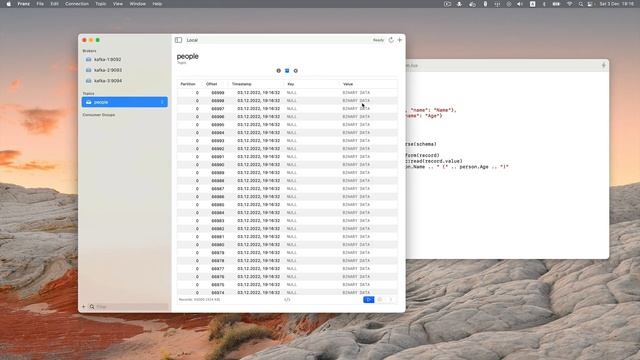This screenshot has width=640, height=360.
Task: Select the topic records tab icon
Action: click(x=287, y=71)
